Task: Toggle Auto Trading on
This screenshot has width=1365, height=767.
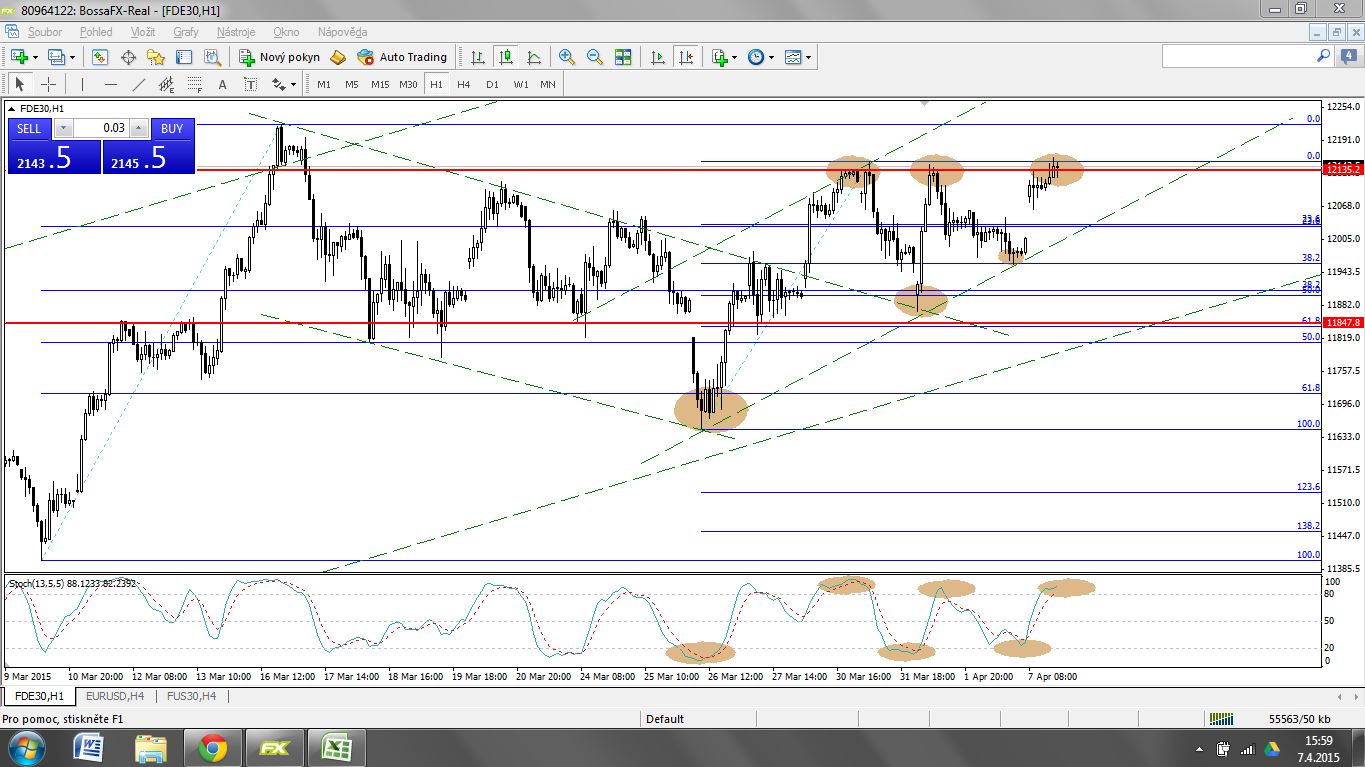Action: [402, 57]
